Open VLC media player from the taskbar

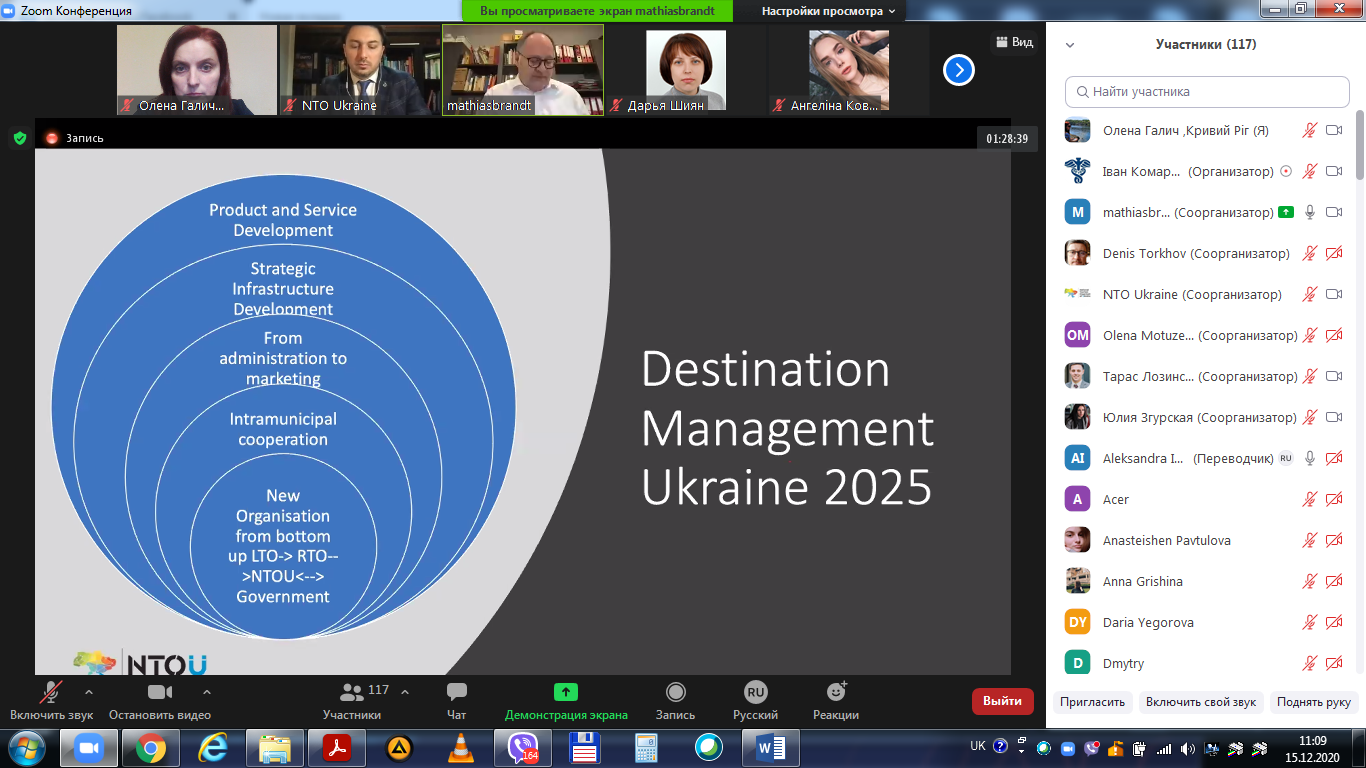pos(461,748)
